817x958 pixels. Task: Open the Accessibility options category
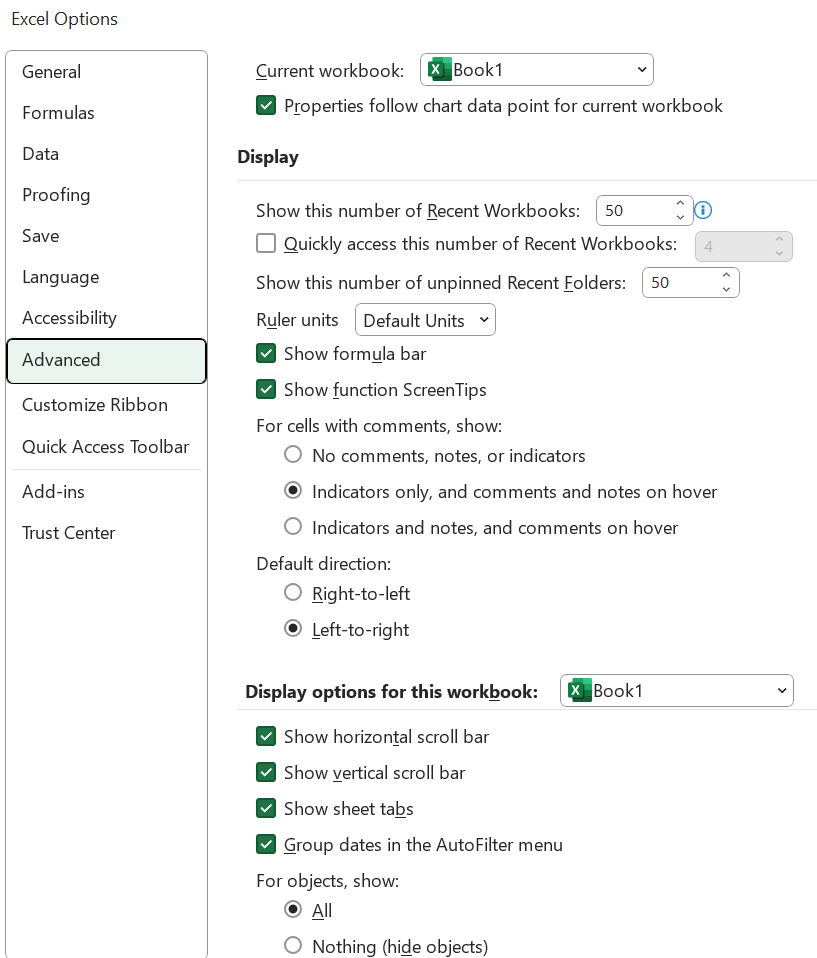pos(106,318)
